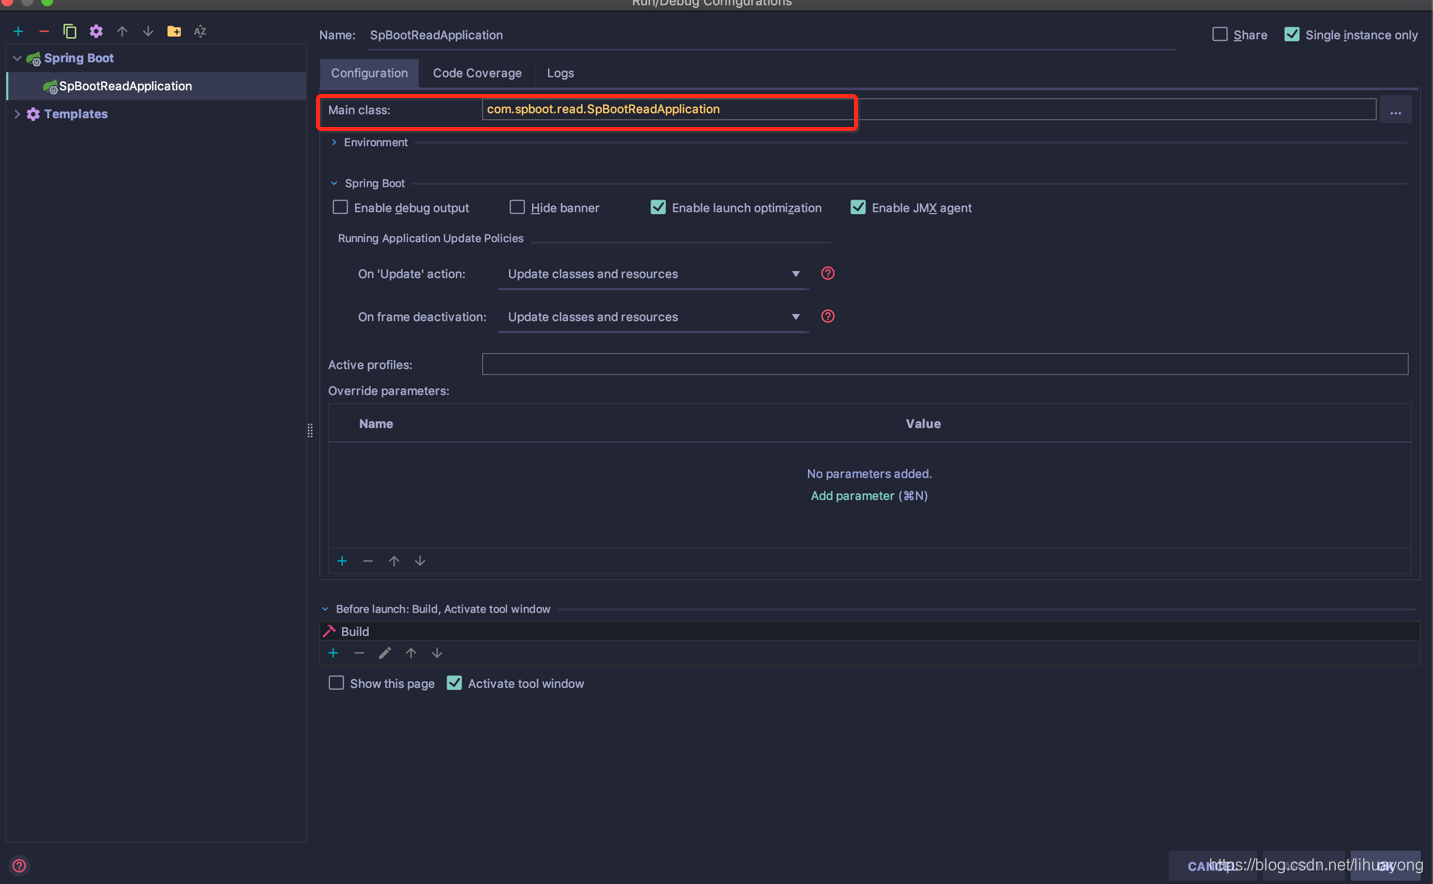
Task: Open the Logs tab
Action: (x=560, y=73)
